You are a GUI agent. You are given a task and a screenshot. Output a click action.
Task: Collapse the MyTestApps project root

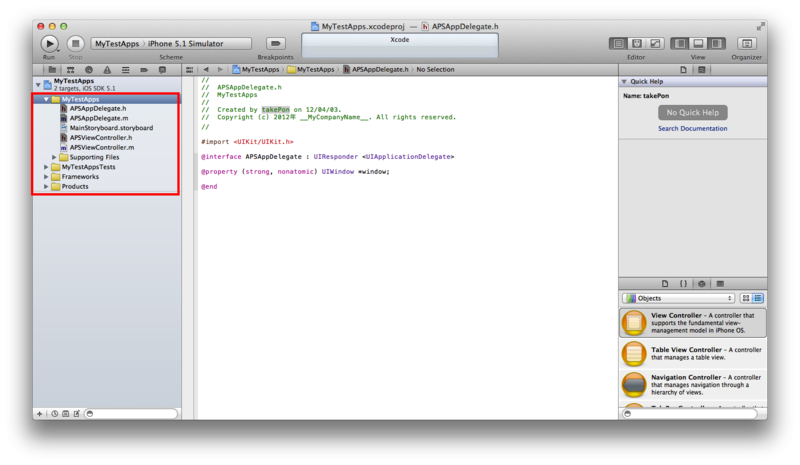click(x=38, y=84)
